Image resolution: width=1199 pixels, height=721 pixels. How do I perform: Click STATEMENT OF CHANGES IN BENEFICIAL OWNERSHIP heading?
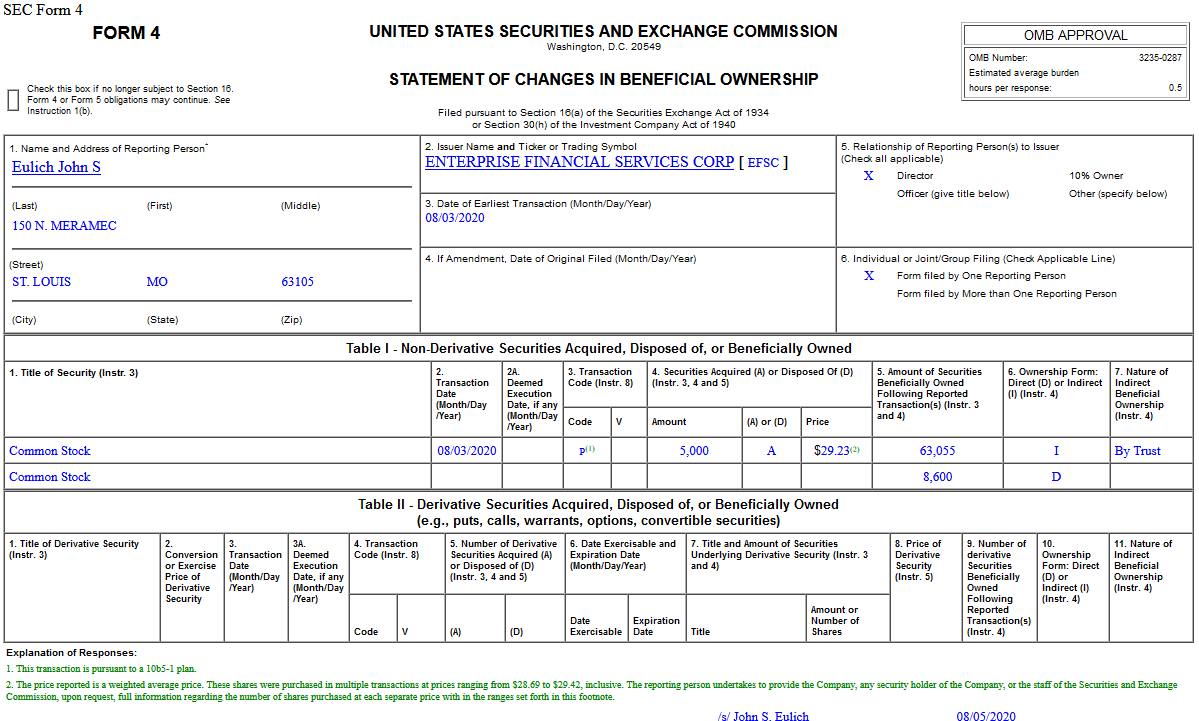coord(603,80)
